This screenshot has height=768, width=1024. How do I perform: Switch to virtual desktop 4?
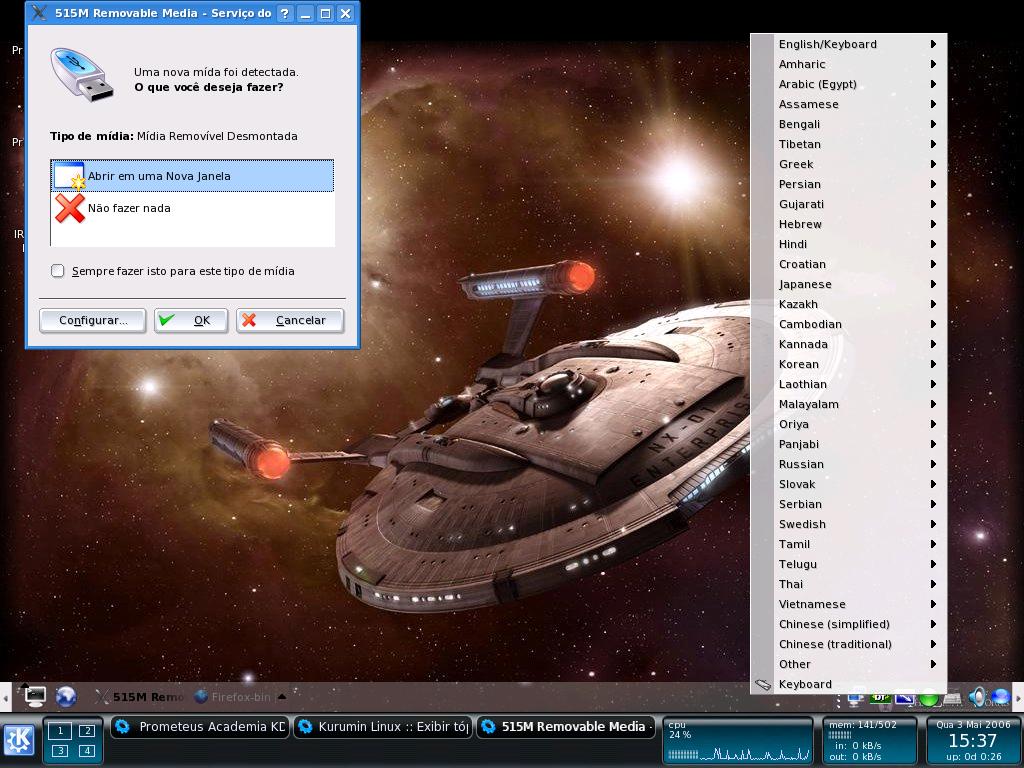[87, 750]
